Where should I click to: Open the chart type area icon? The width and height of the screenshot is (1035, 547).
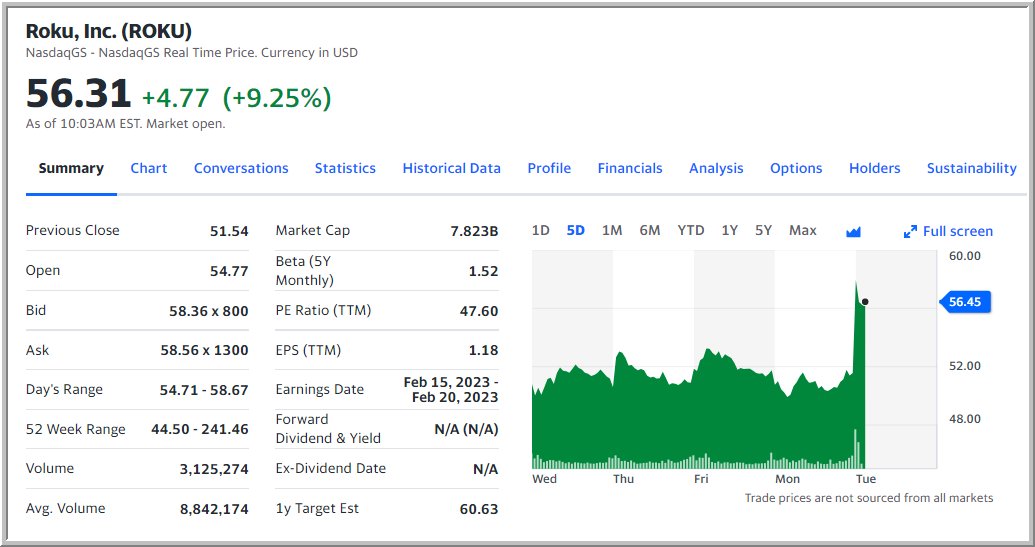tap(853, 232)
